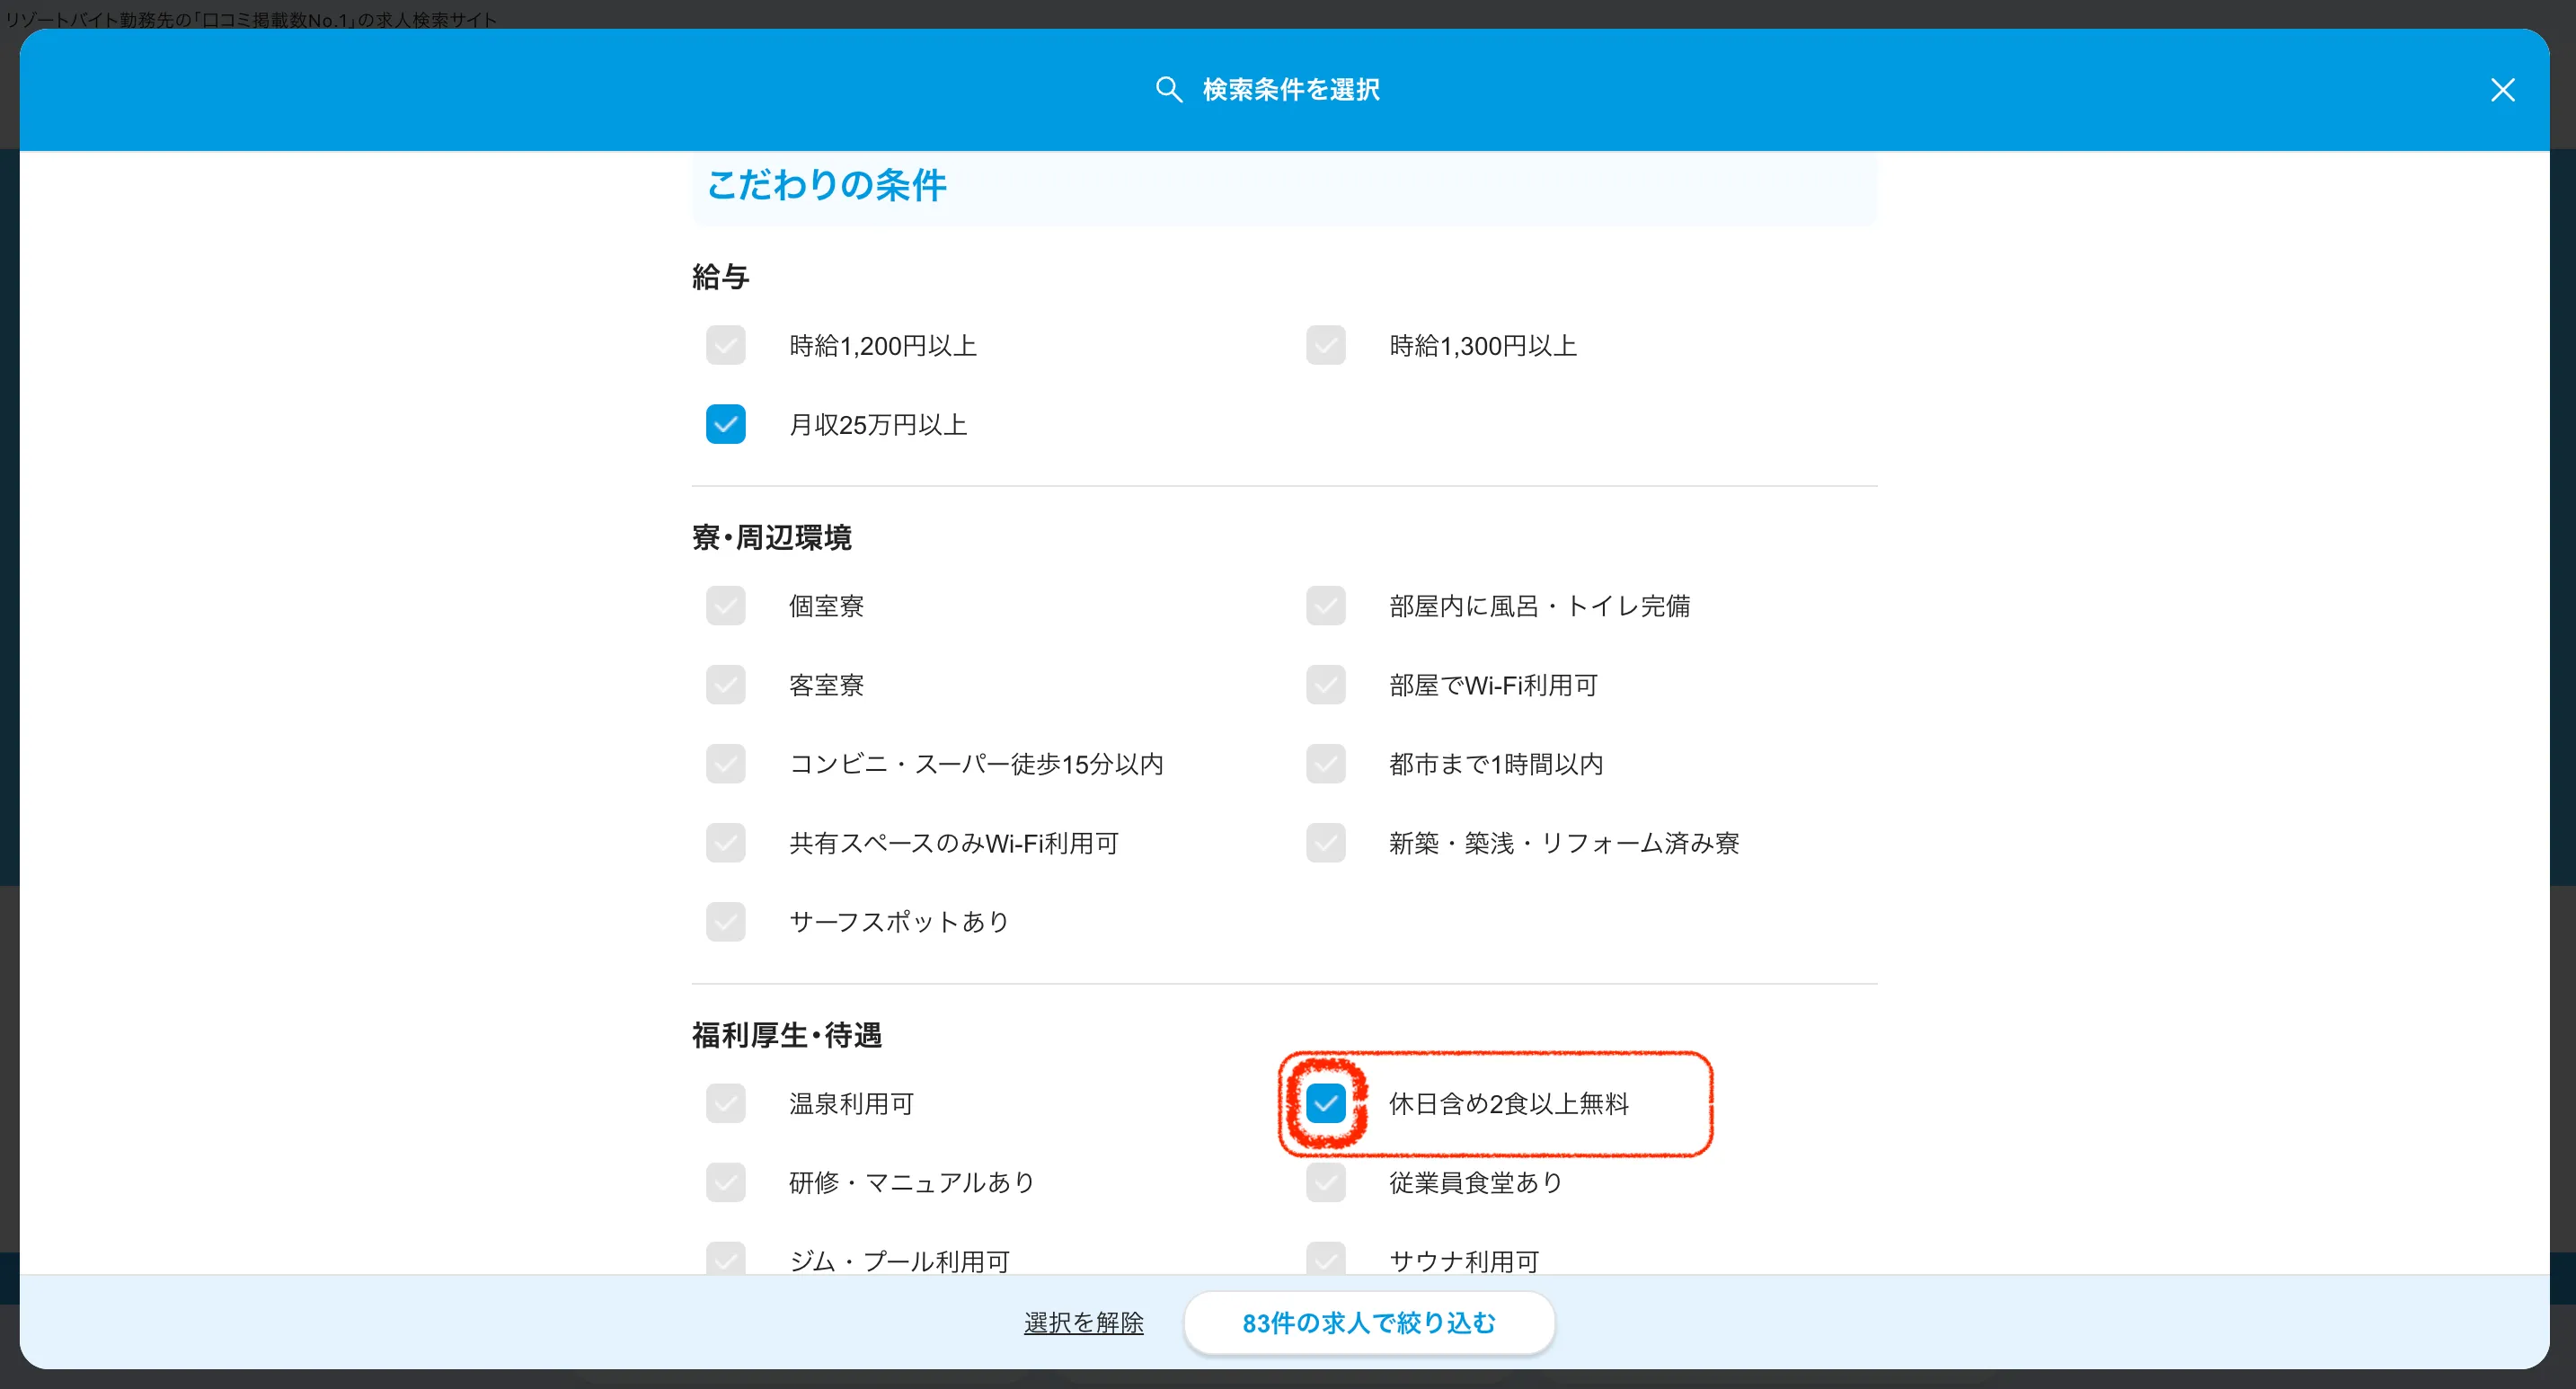This screenshot has height=1389, width=2576.
Task: Enable the 時給1,300円以上 filter
Action: tap(1325, 345)
